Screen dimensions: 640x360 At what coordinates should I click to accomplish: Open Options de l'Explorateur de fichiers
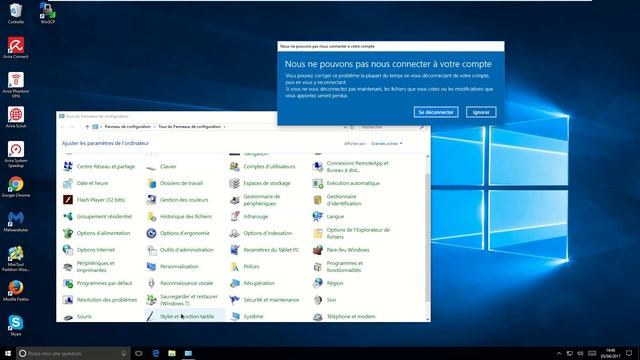(x=351, y=233)
